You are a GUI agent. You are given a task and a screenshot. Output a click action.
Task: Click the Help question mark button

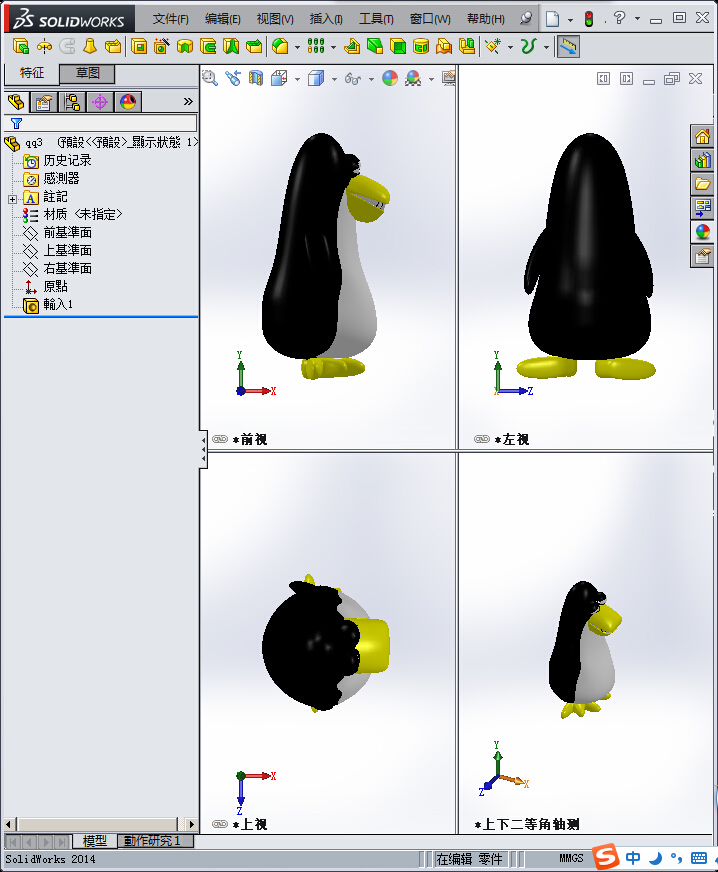[619, 18]
